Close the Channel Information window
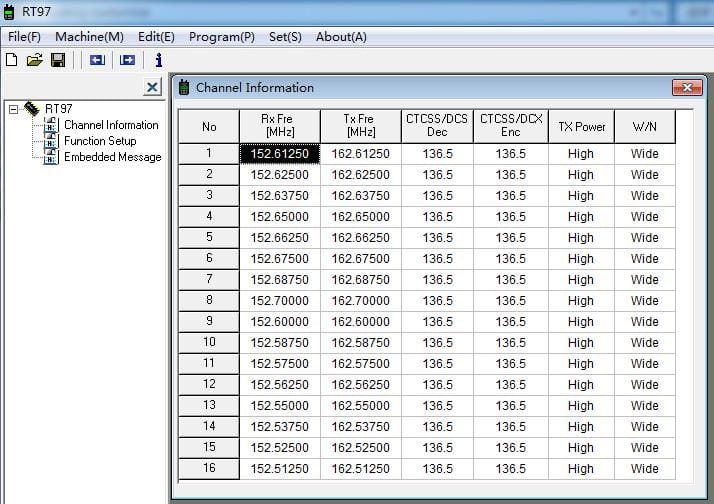This screenshot has height=504, width=714. coord(686,87)
